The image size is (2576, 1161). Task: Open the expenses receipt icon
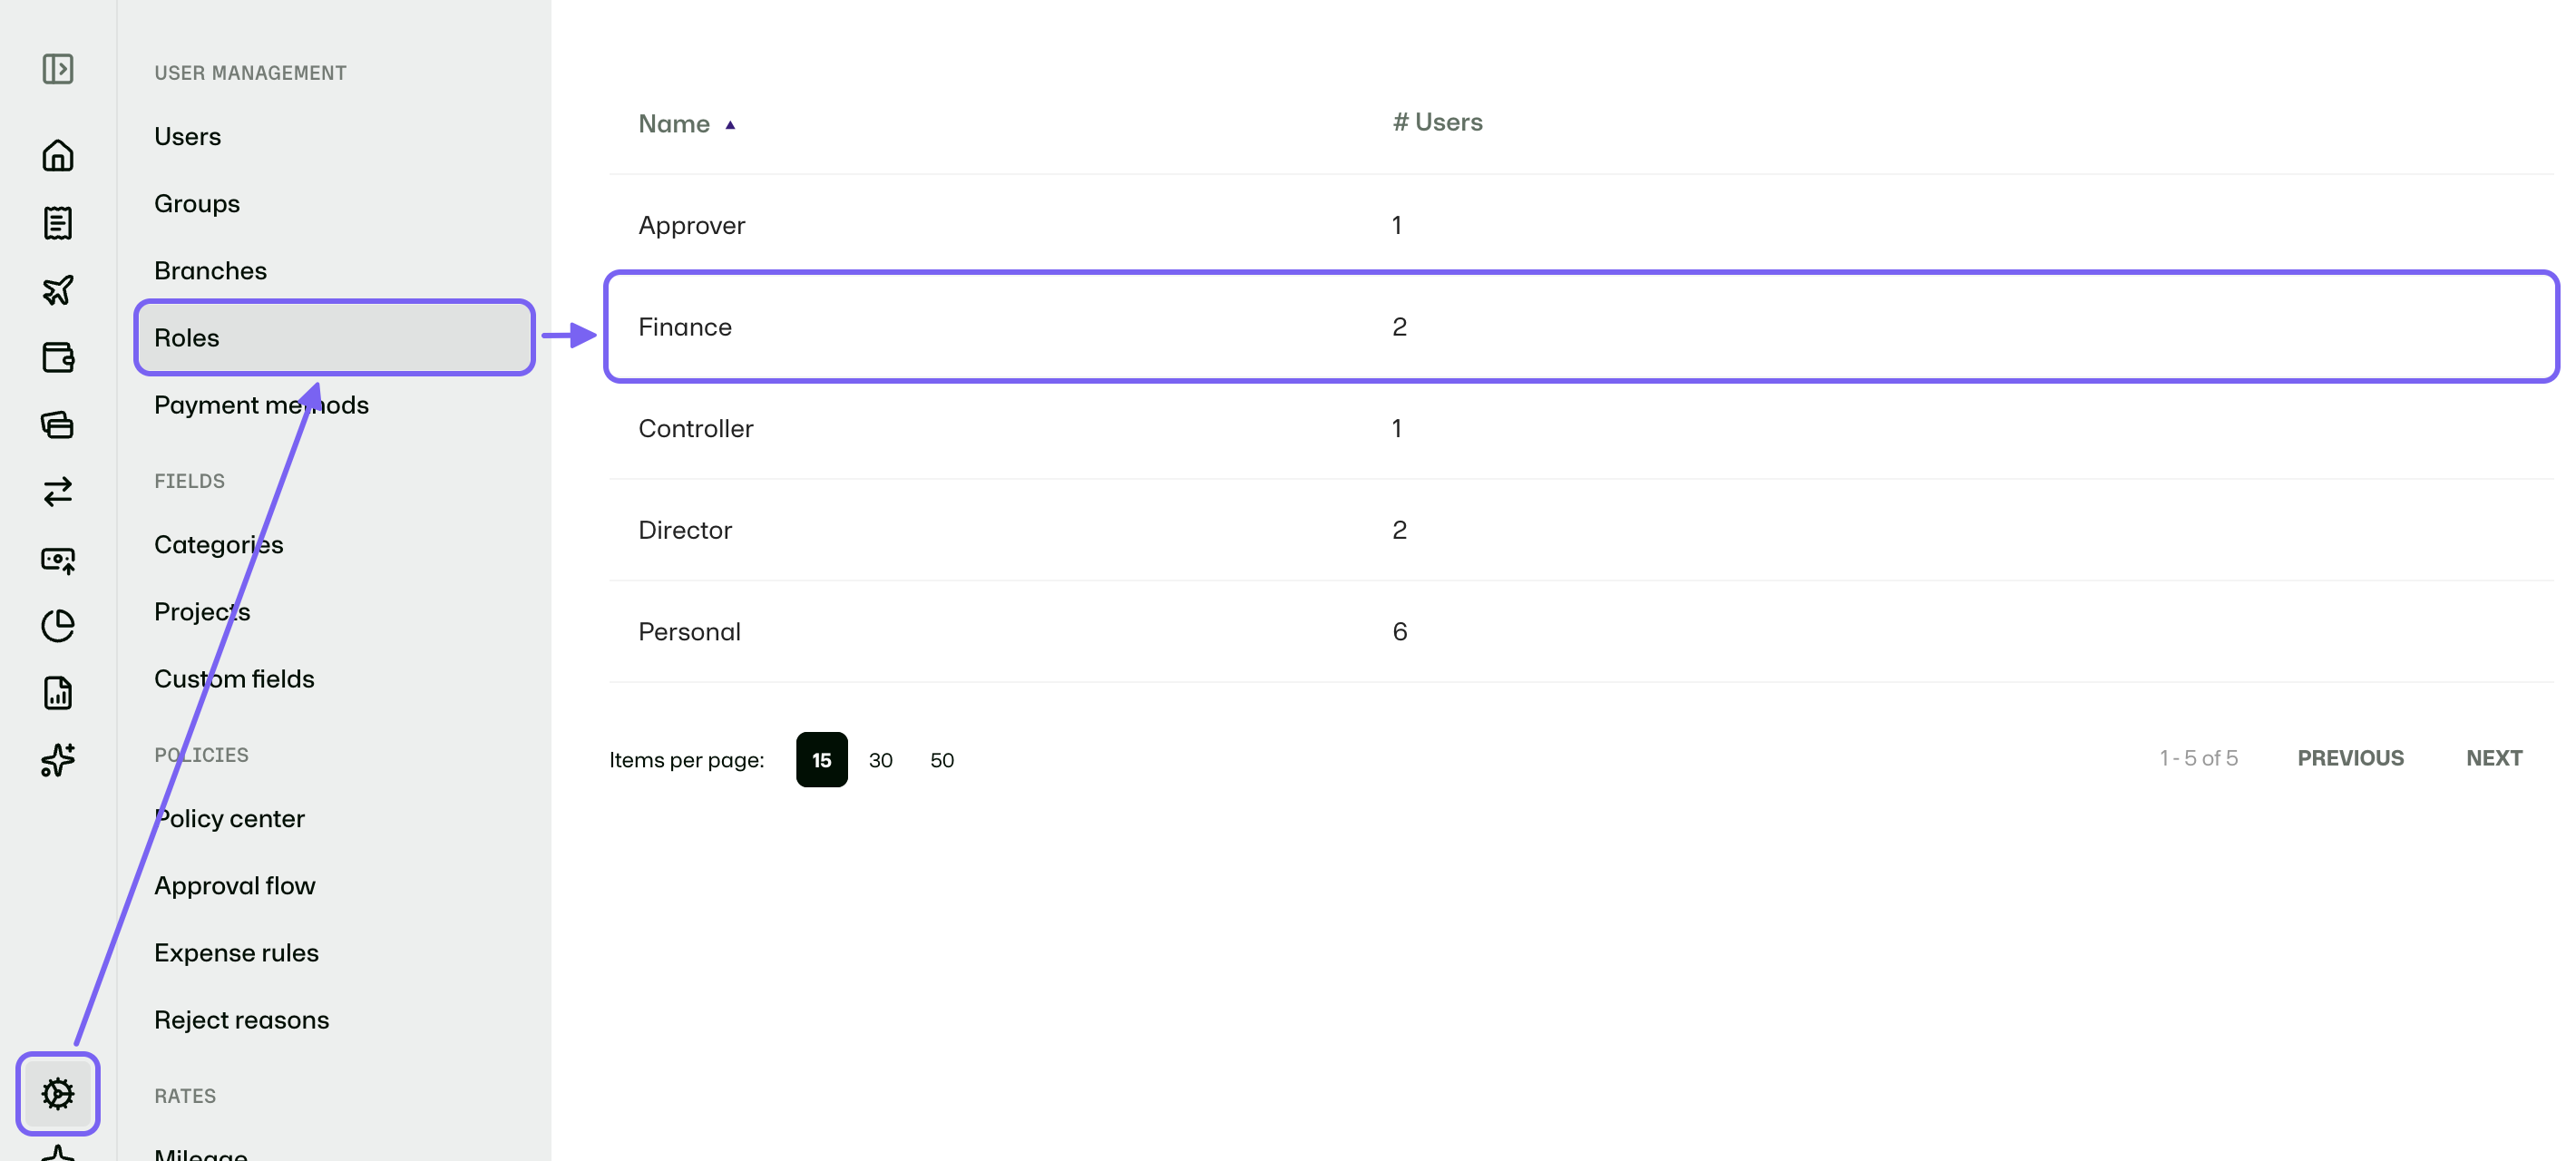[x=58, y=222]
